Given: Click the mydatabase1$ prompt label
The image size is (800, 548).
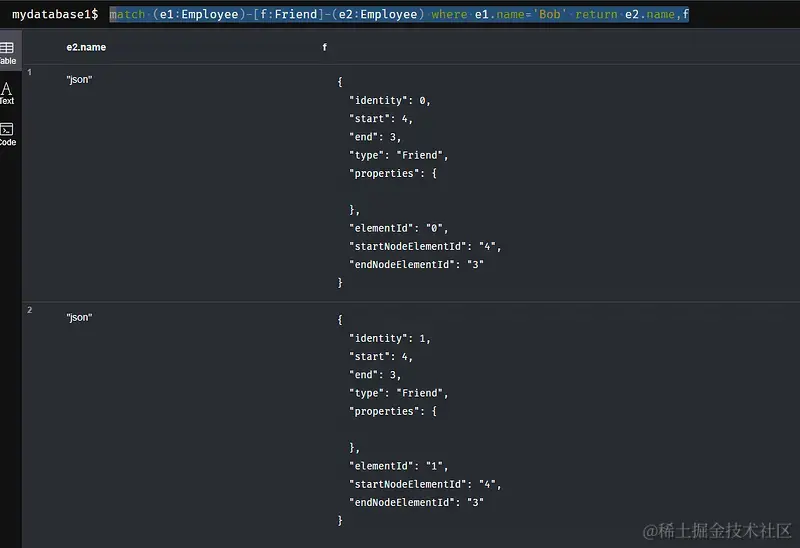Looking at the screenshot, I should click(x=55, y=14).
